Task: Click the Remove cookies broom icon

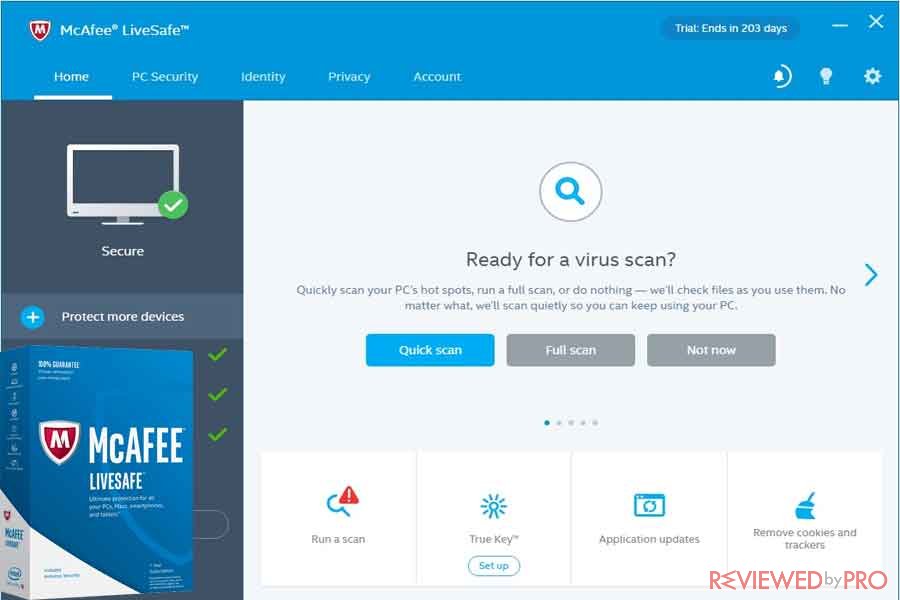Action: click(805, 506)
